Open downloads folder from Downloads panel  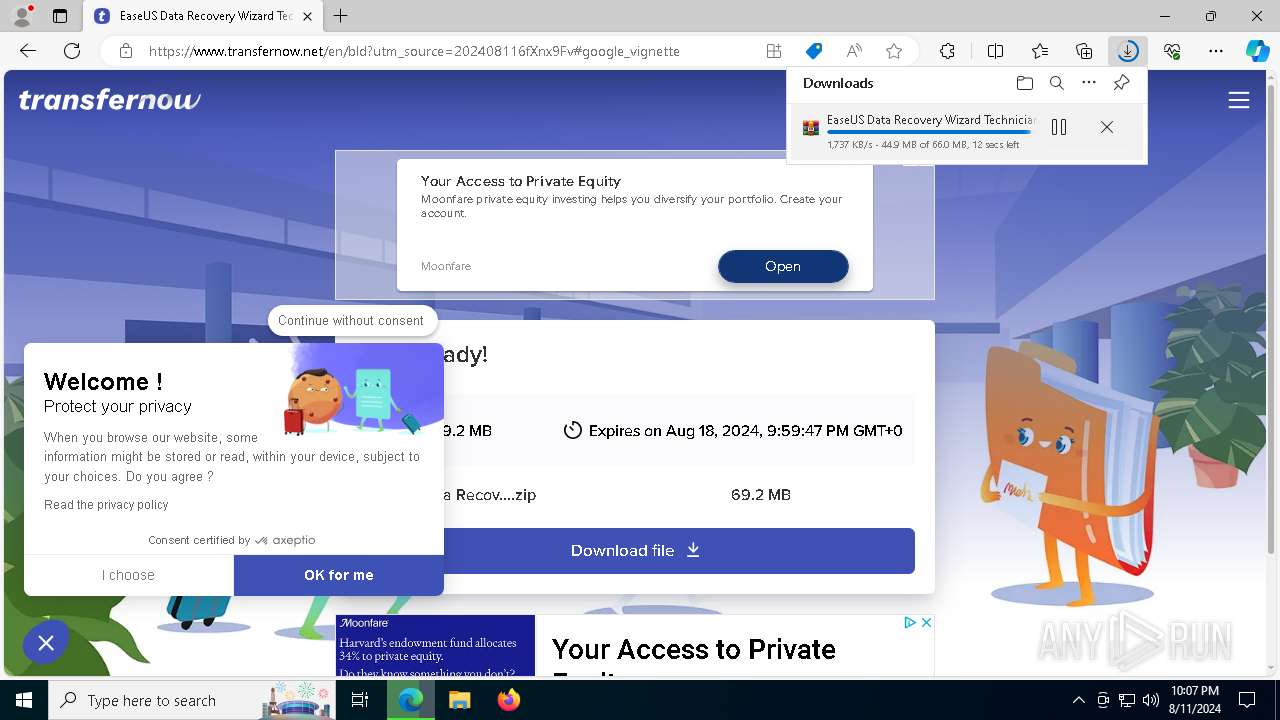pos(1024,83)
